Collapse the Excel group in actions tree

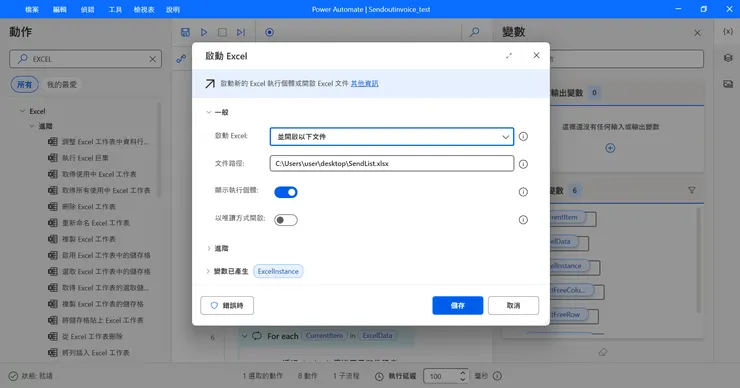click(22, 111)
